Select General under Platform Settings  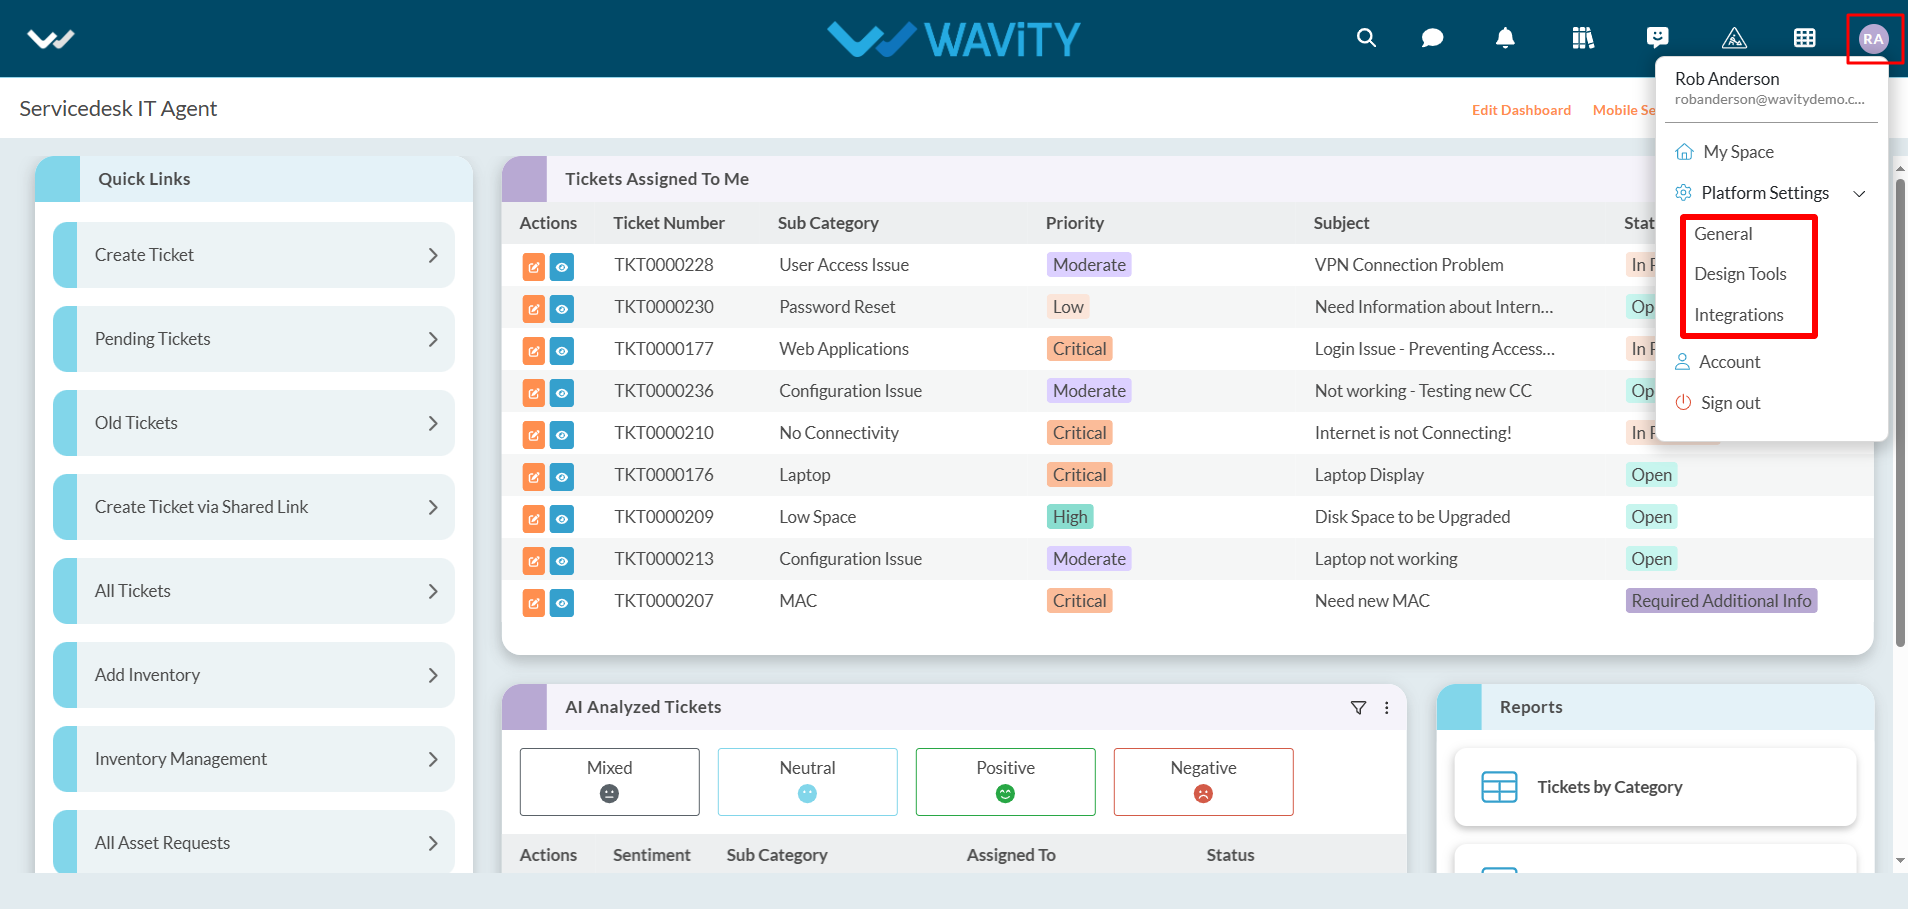(1723, 234)
